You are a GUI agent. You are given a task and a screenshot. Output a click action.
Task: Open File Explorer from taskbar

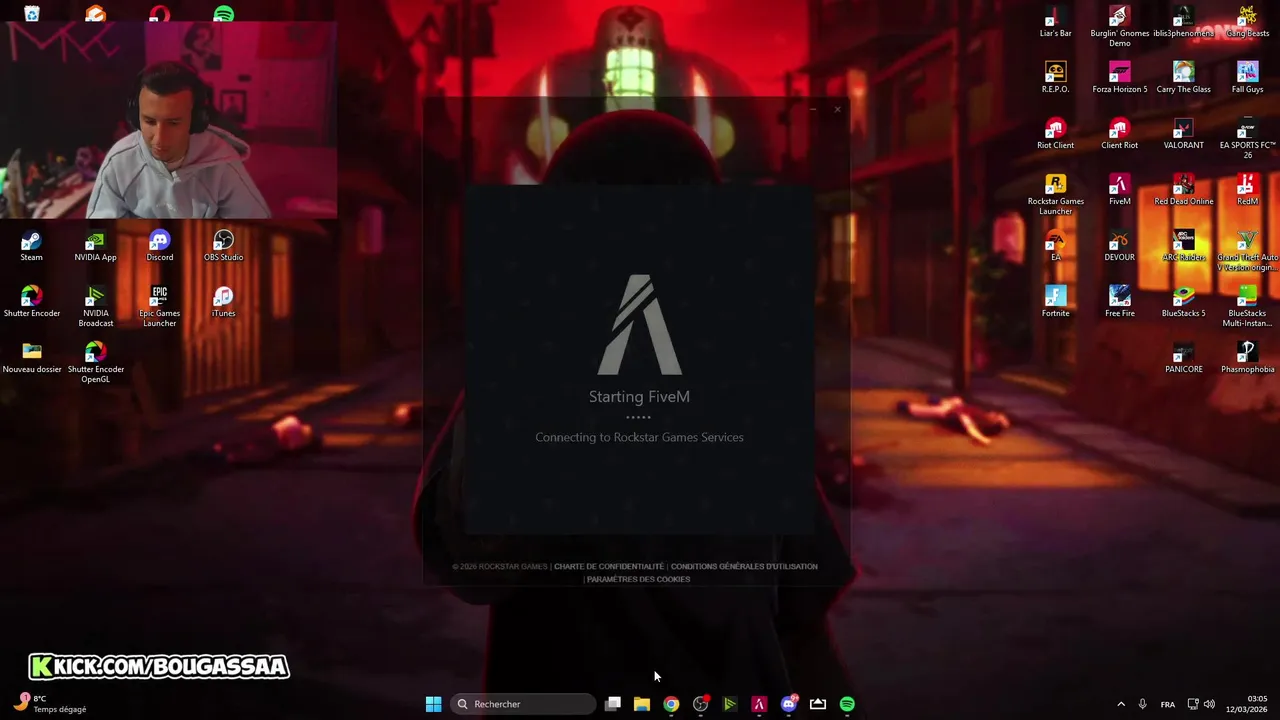(x=642, y=704)
